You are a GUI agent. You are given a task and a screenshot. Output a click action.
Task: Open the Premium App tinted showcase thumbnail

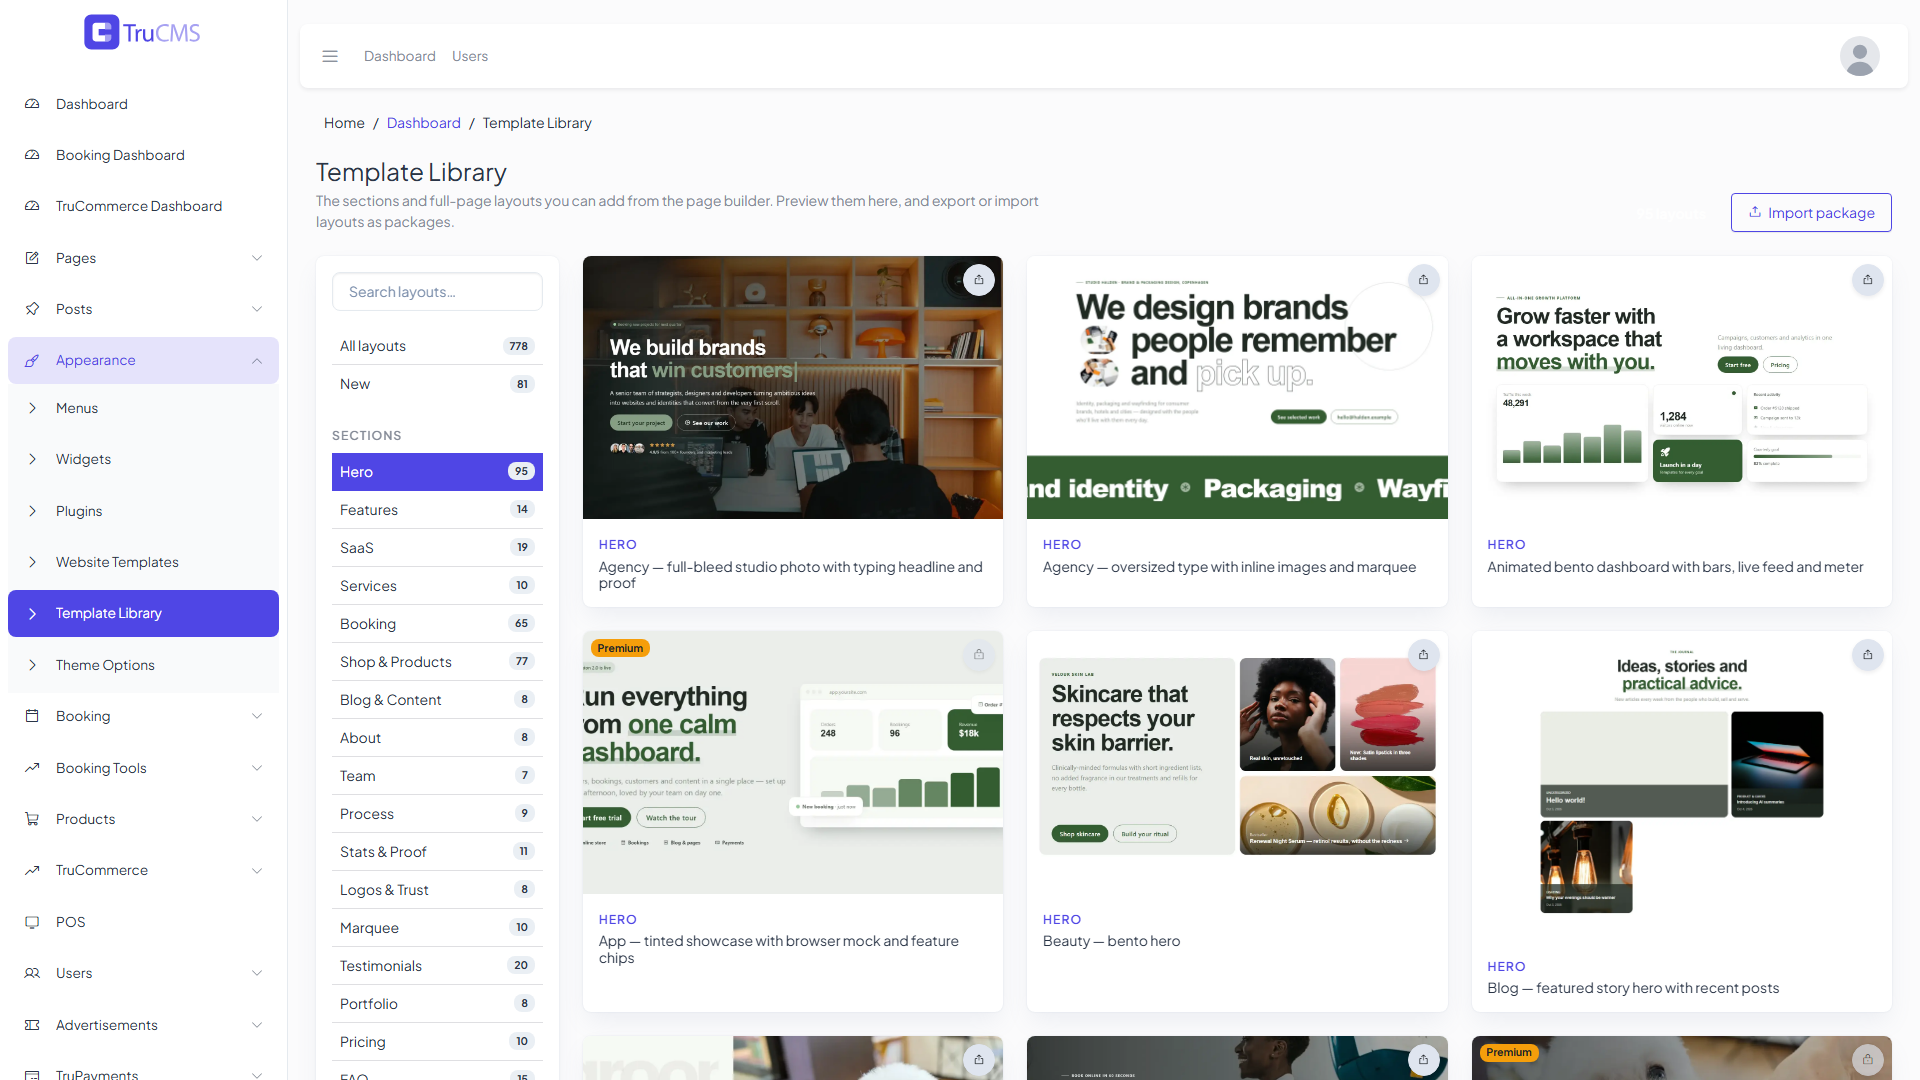click(x=793, y=762)
